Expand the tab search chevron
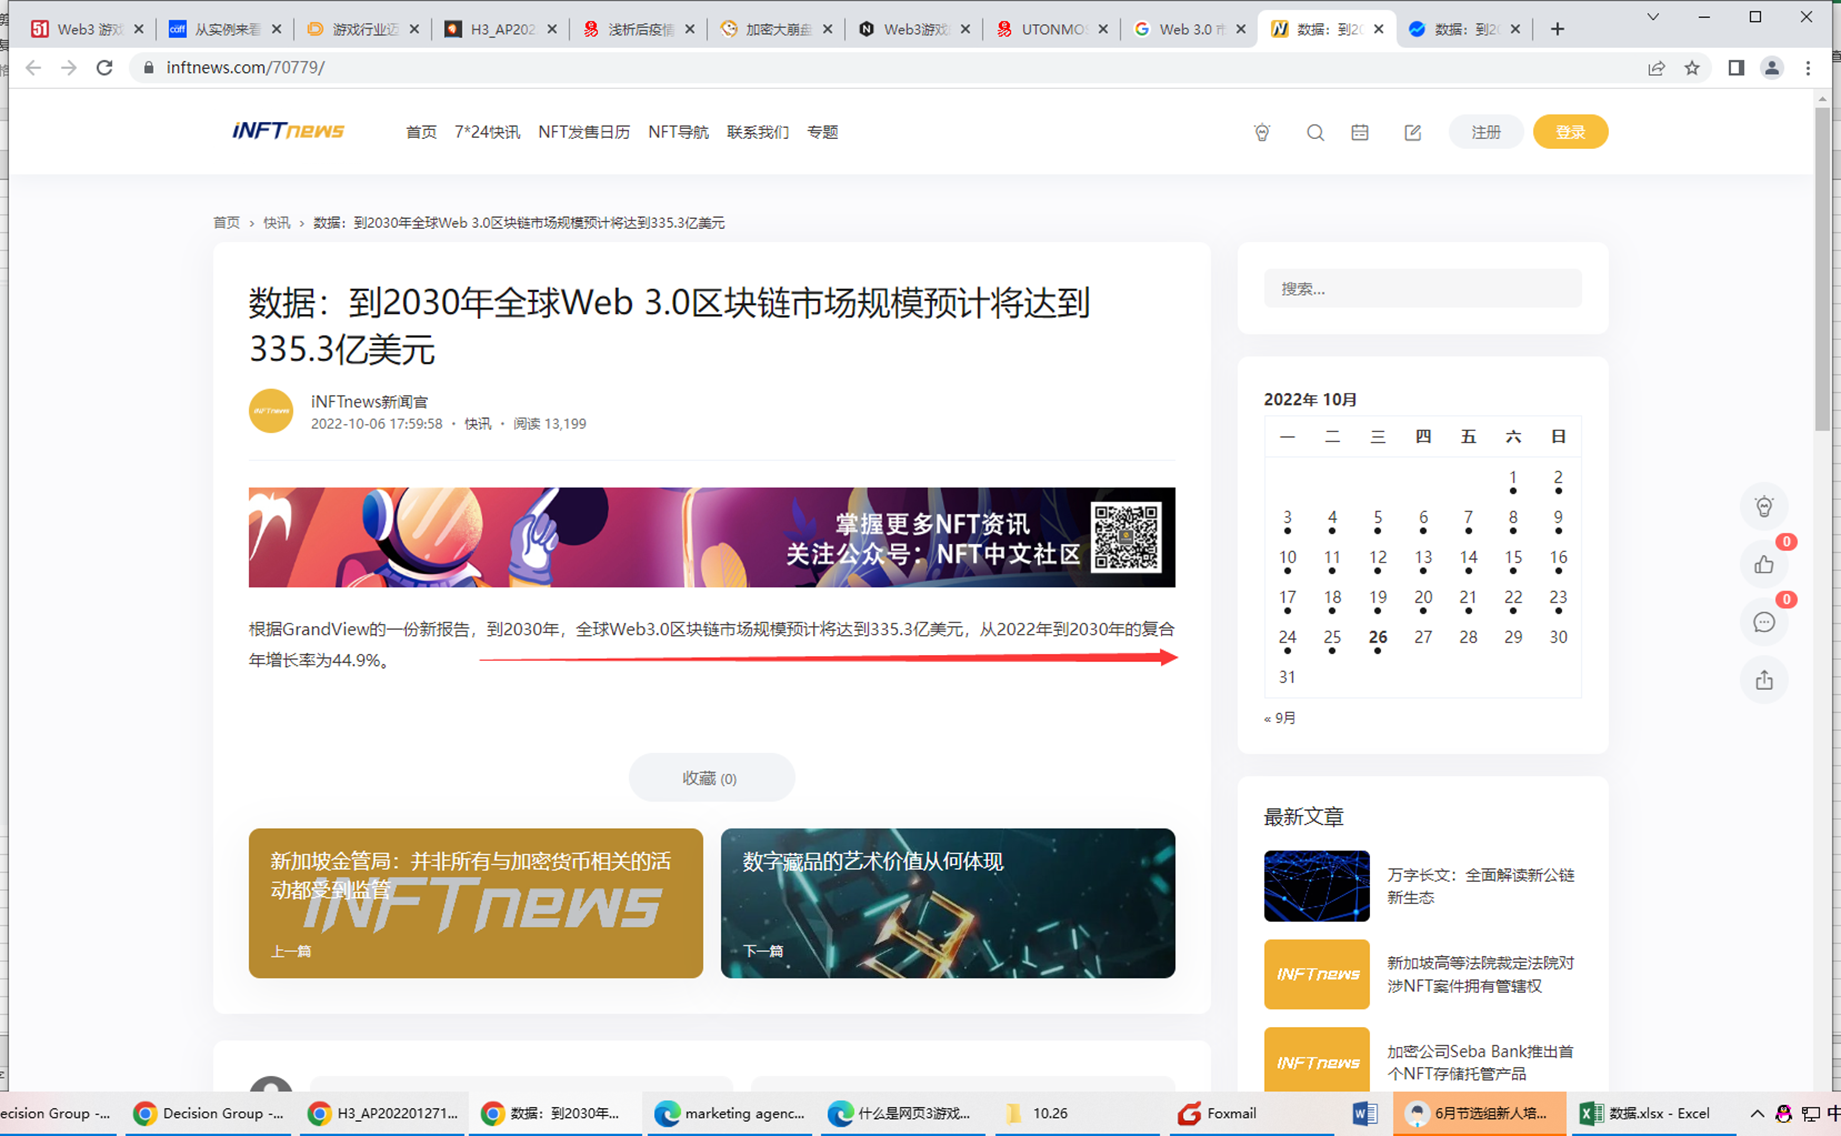This screenshot has height=1136, width=1841. coord(1653,17)
